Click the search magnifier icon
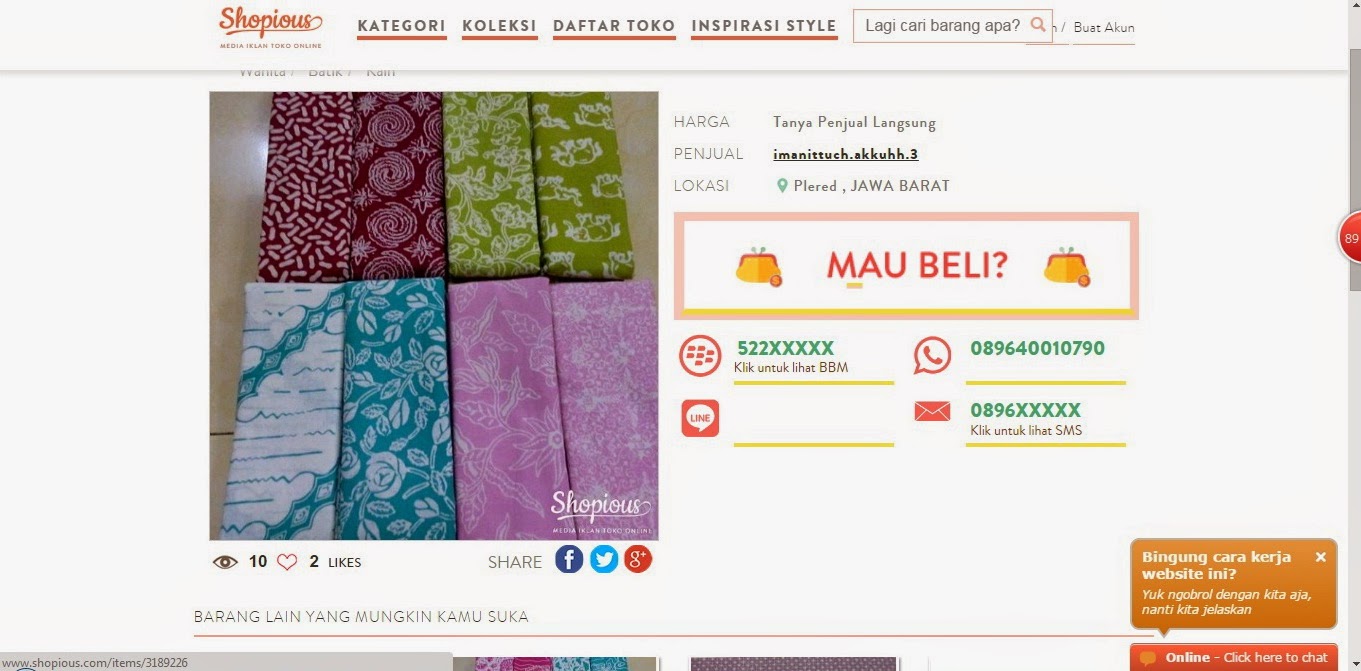Screen dimensions: 1361x671 [x=1039, y=25]
